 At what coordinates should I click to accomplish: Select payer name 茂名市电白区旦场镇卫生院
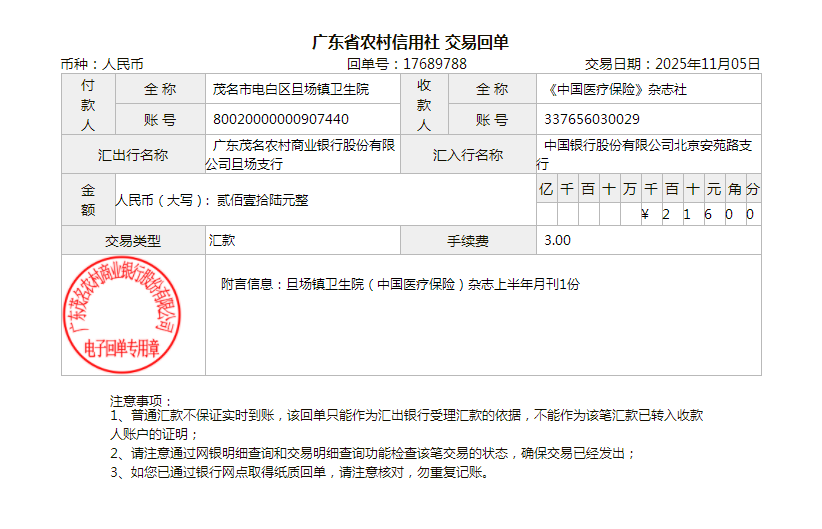click(291, 89)
